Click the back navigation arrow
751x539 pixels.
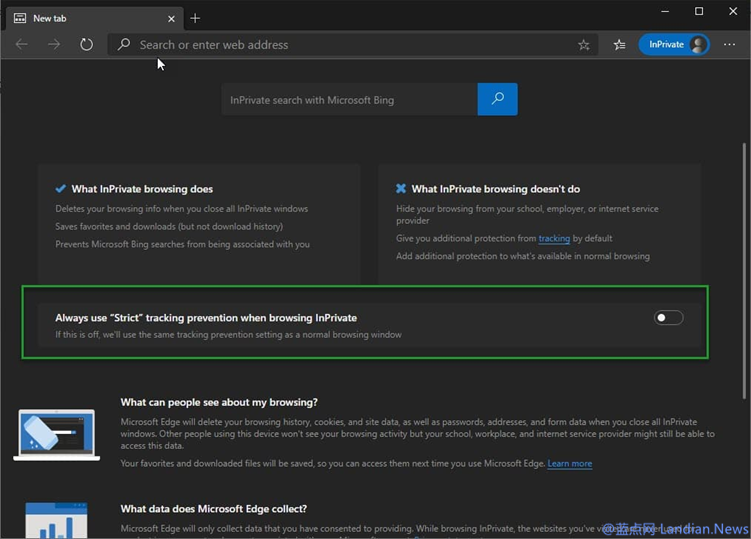tap(22, 44)
